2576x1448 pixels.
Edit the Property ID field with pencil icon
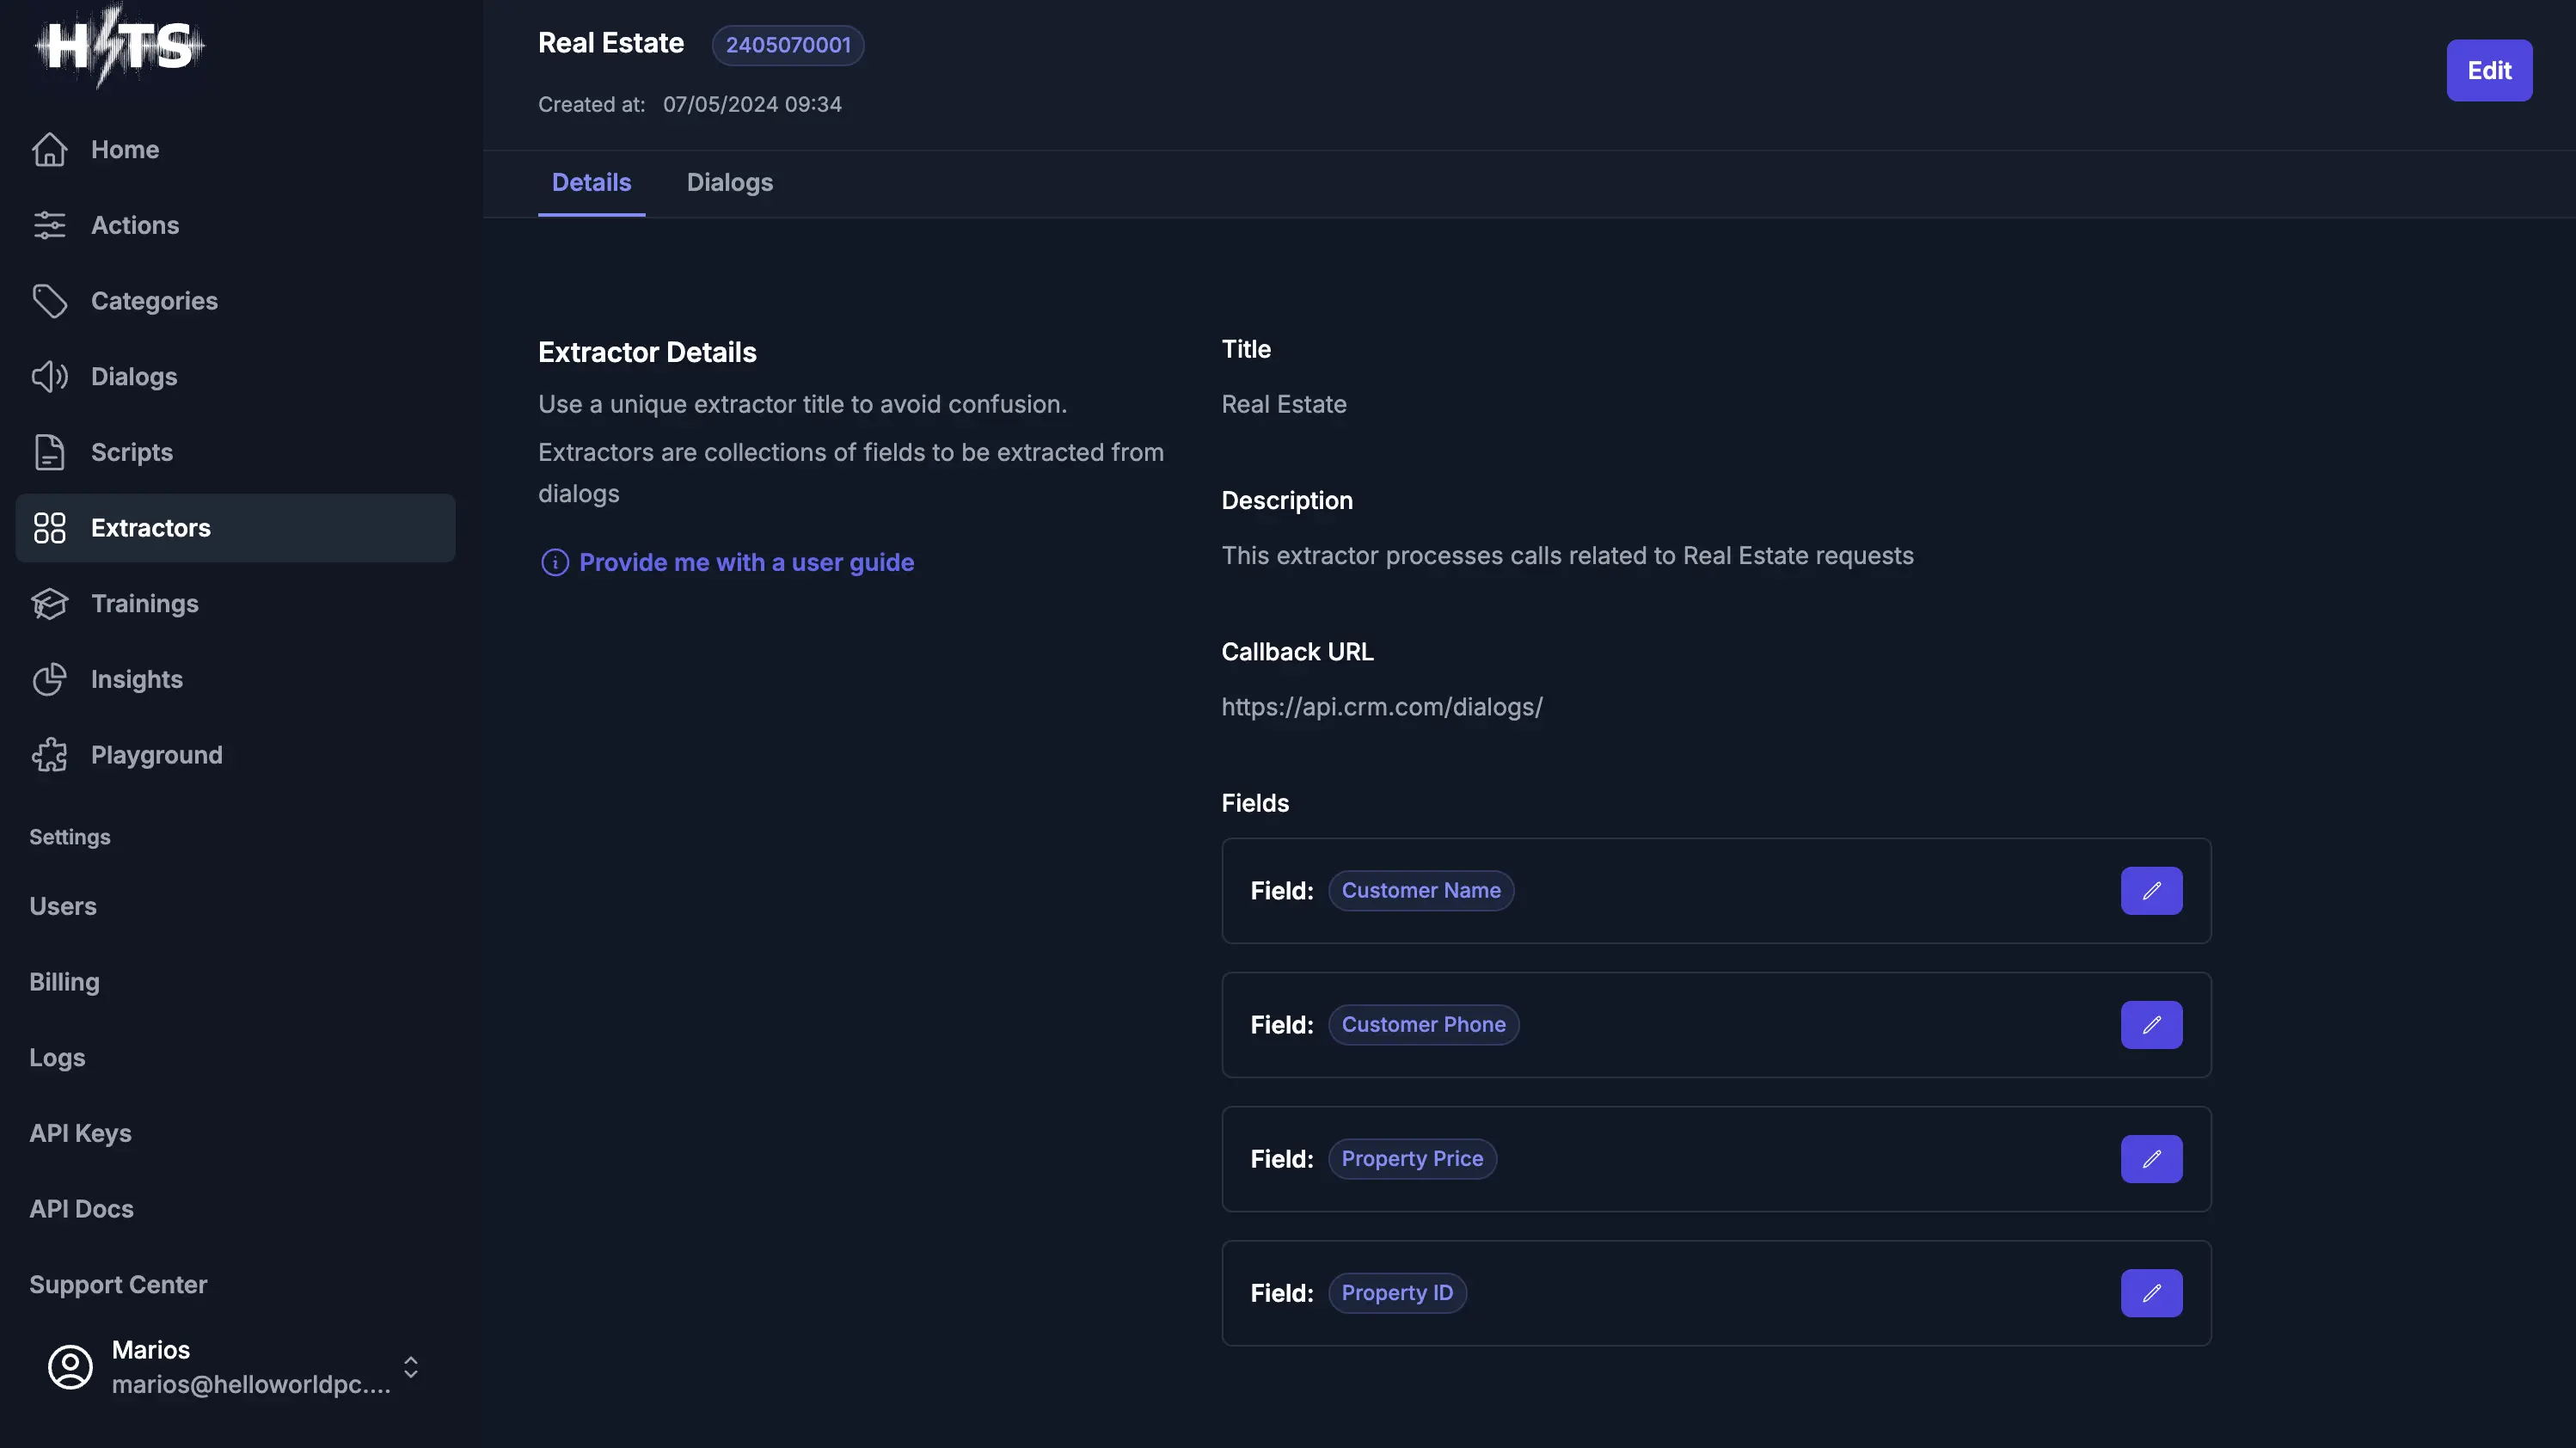pos(2151,1293)
